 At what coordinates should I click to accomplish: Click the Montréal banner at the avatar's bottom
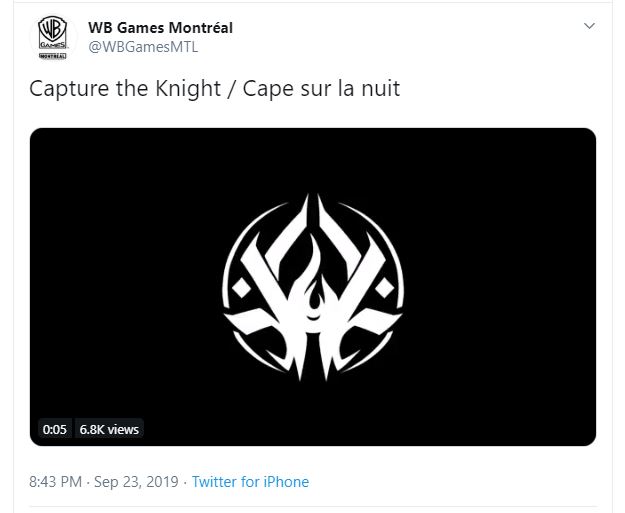53,57
